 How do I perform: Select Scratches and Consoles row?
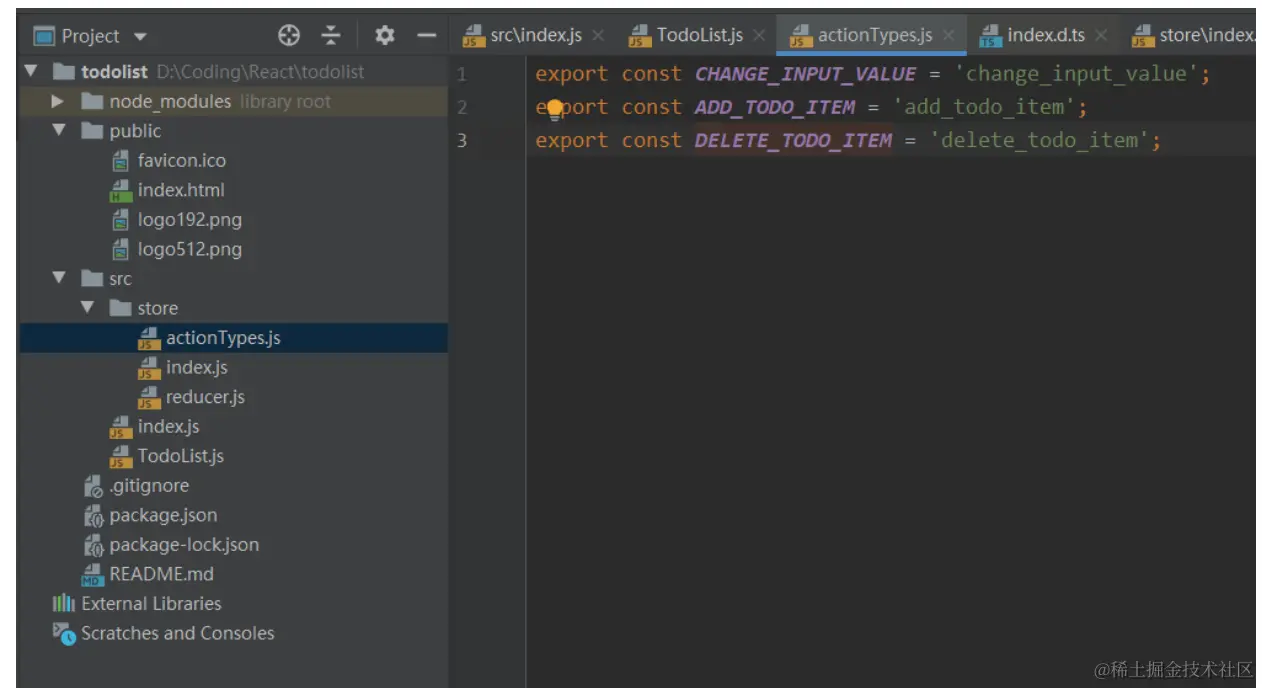[232, 633]
